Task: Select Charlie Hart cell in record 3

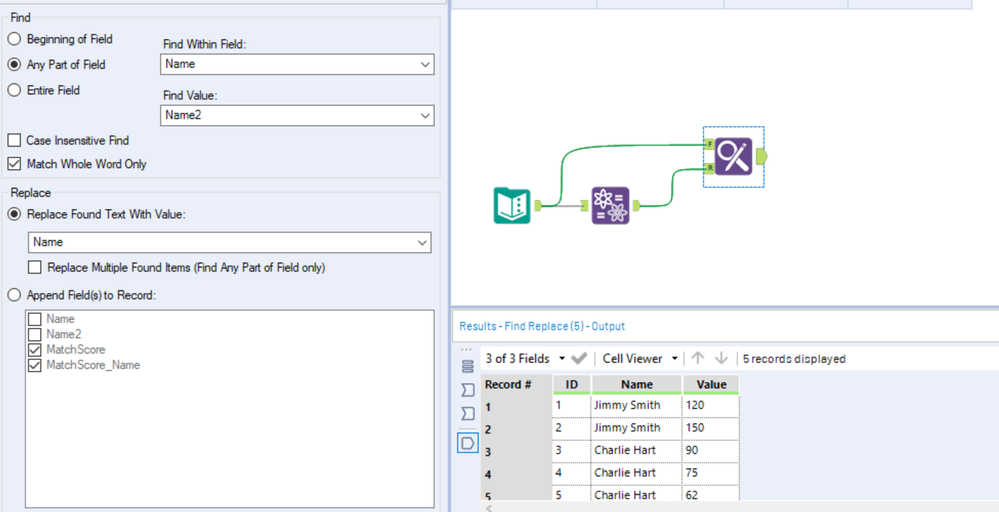Action: click(x=637, y=450)
